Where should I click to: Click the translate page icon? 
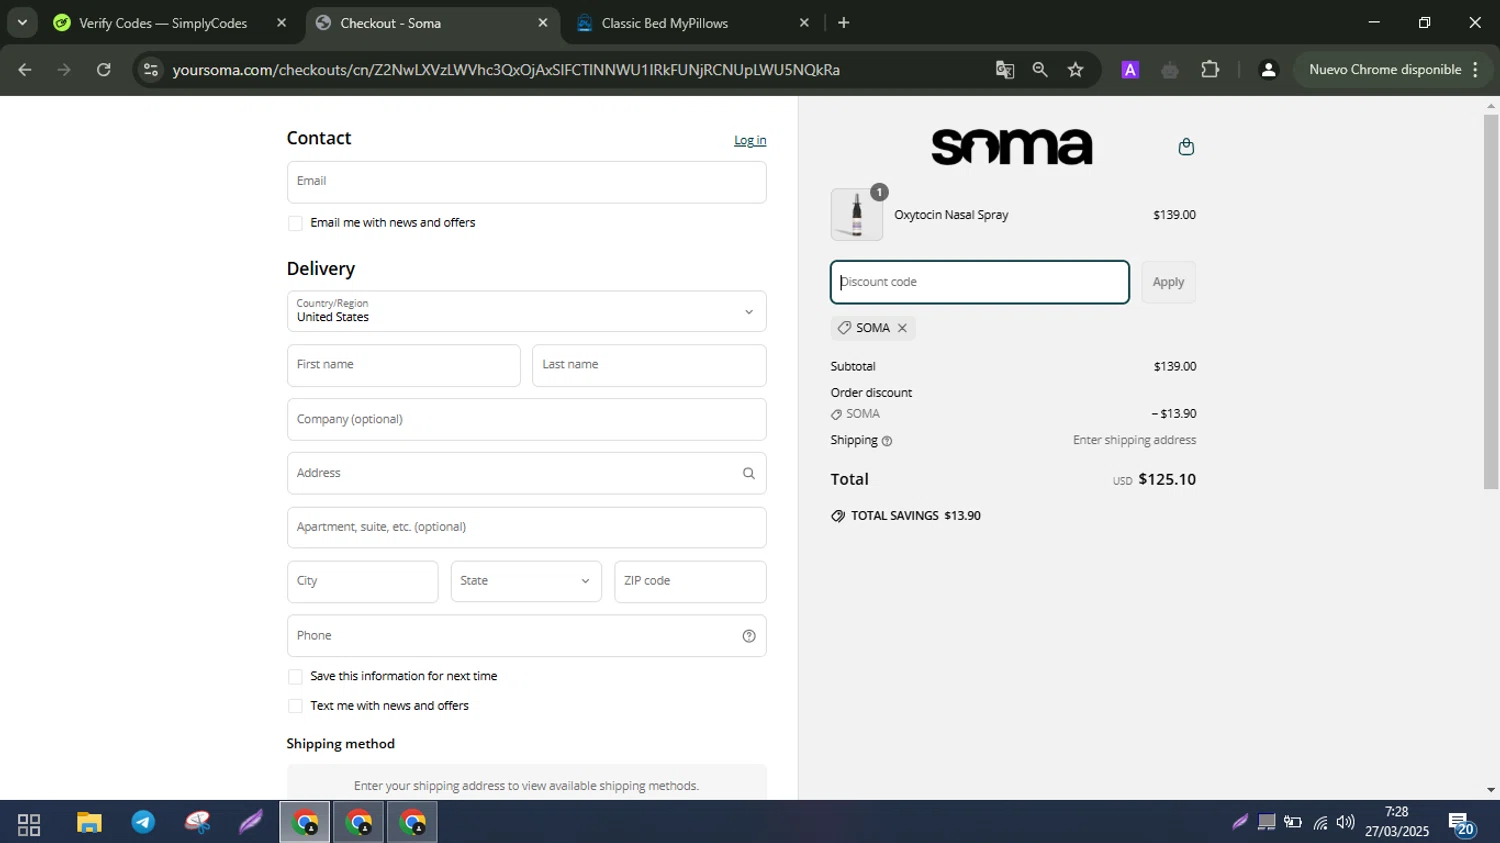coord(1005,70)
